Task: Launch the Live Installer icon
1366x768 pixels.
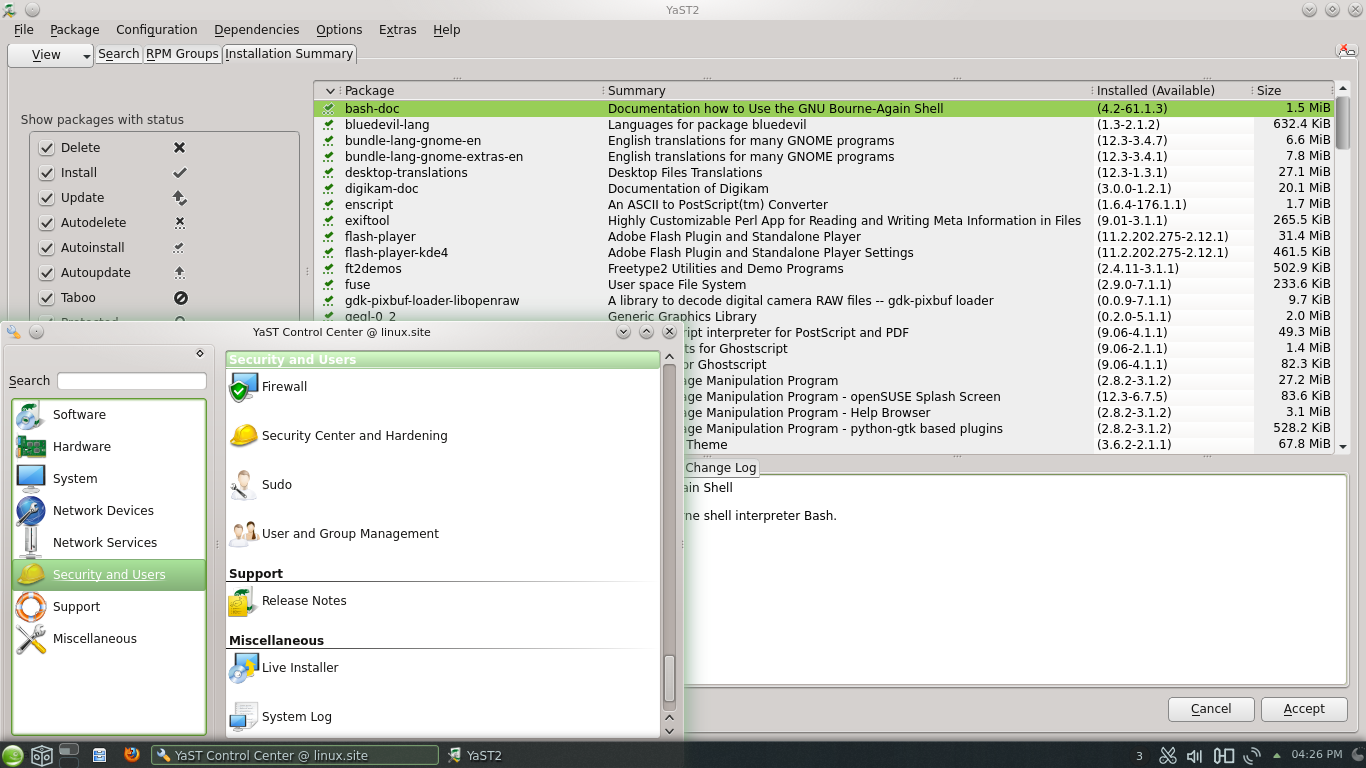Action: (244, 668)
